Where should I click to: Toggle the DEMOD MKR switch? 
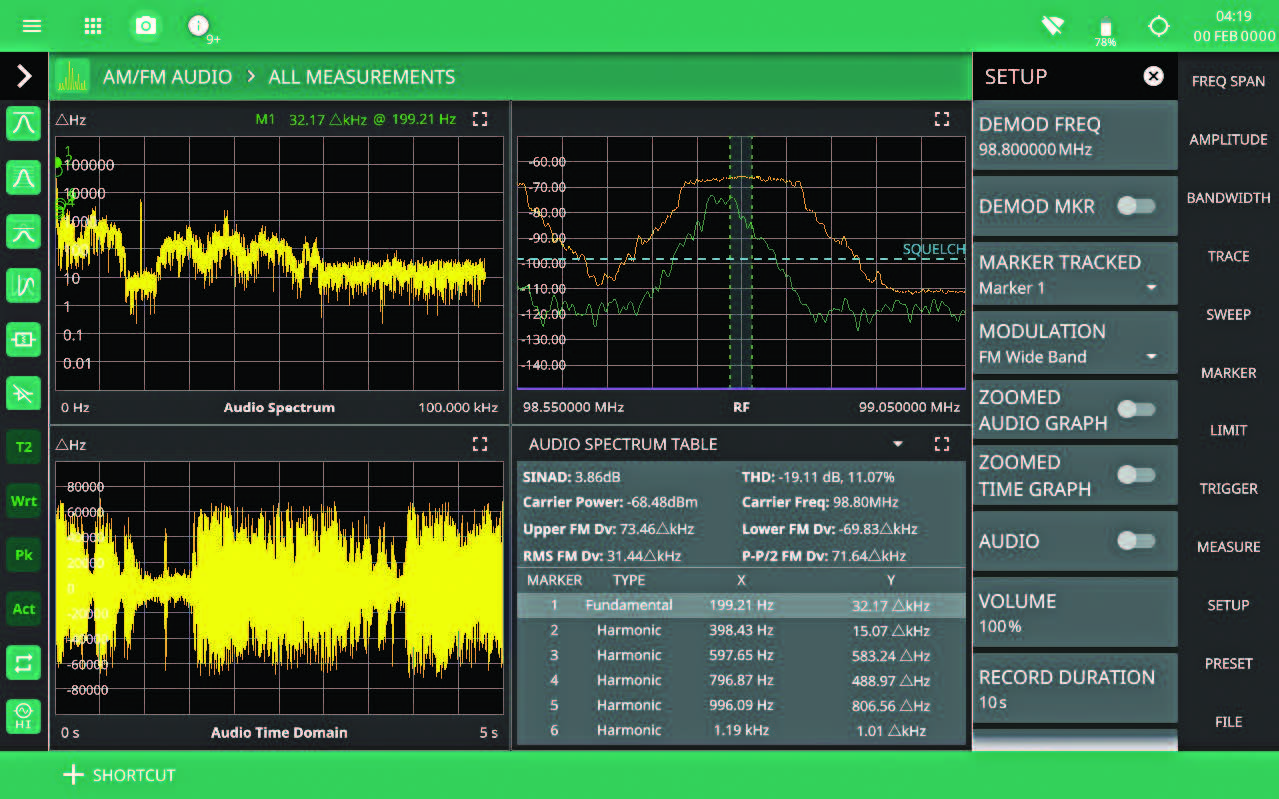[1136, 206]
